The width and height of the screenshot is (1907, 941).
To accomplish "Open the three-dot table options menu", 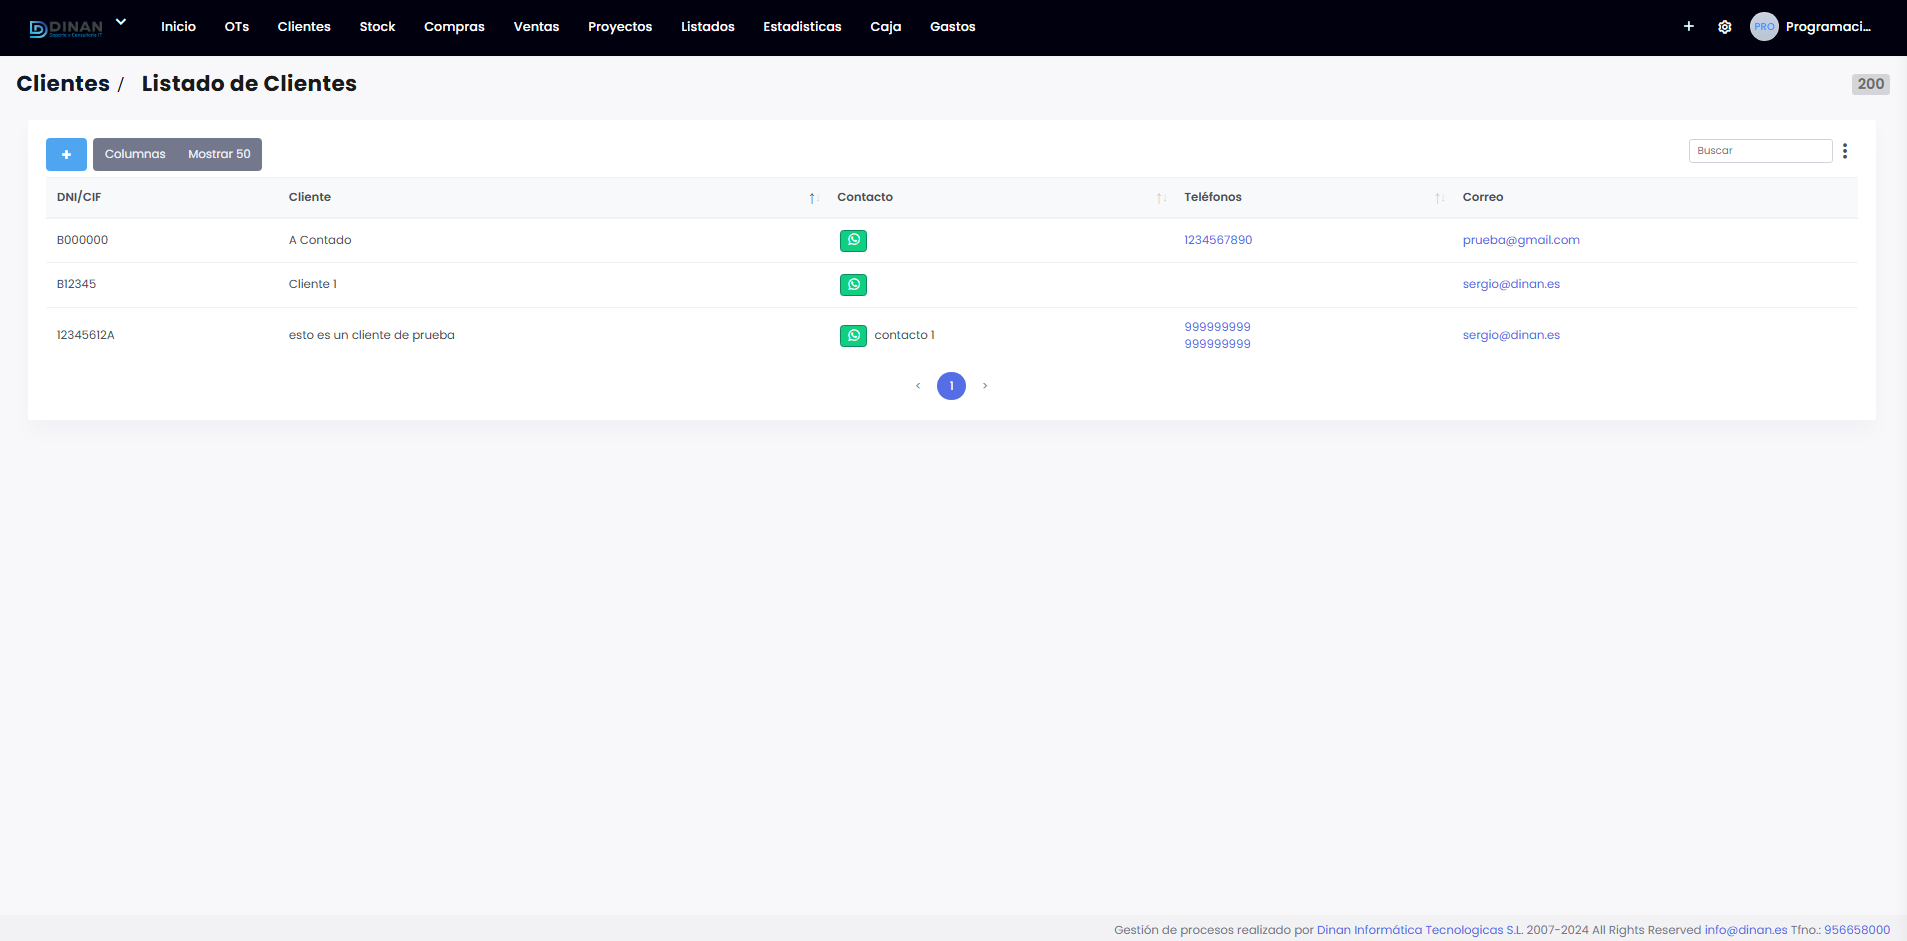I will 1845,151.
